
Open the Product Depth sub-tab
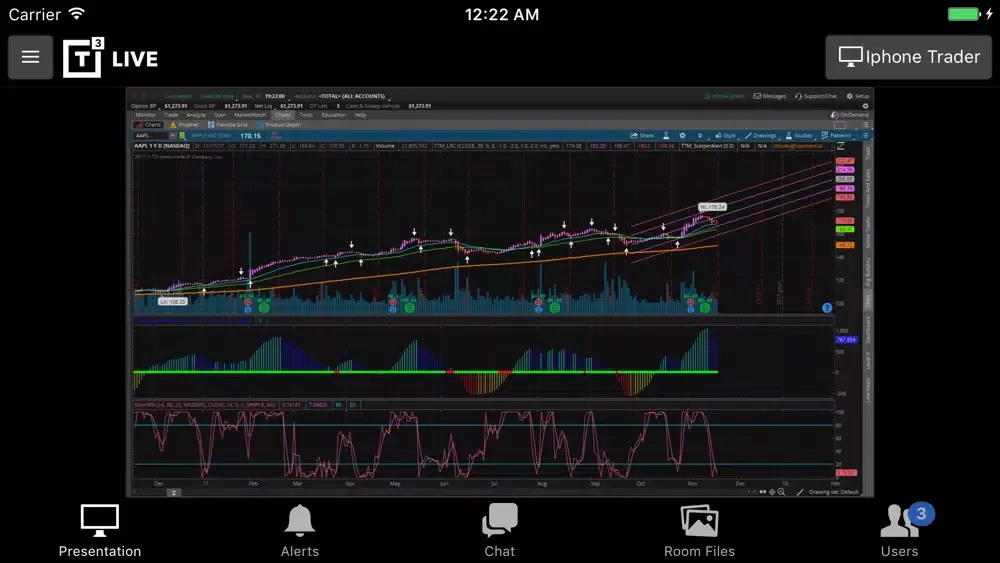coord(279,125)
